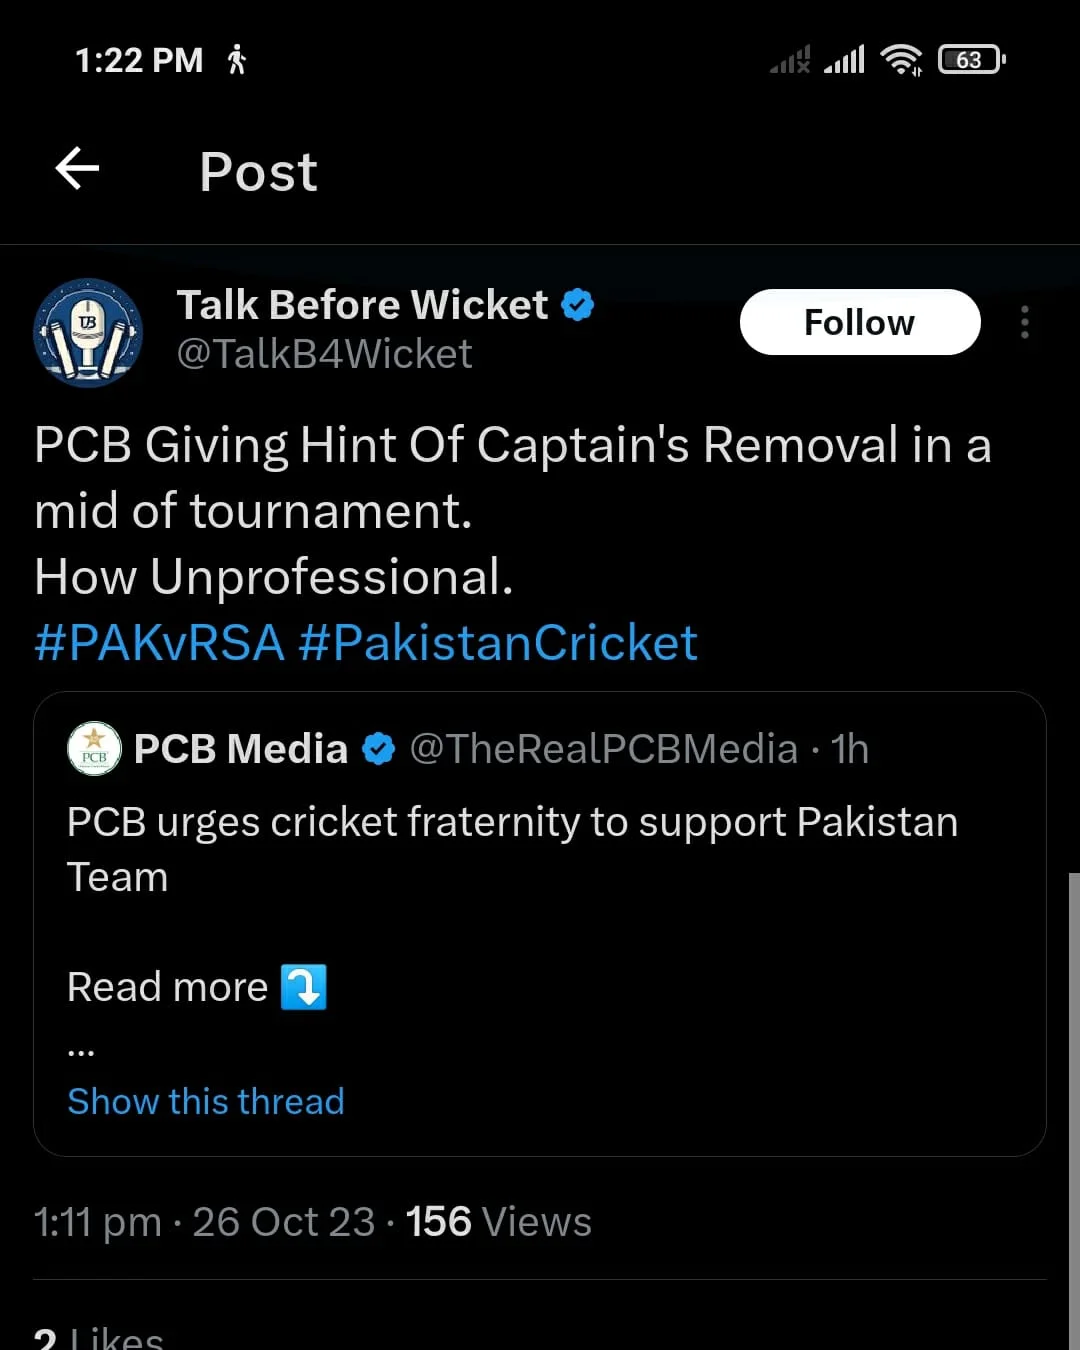Tap the Wi-Fi status icon
The width and height of the screenshot is (1080, 1350).
point(901,60)
